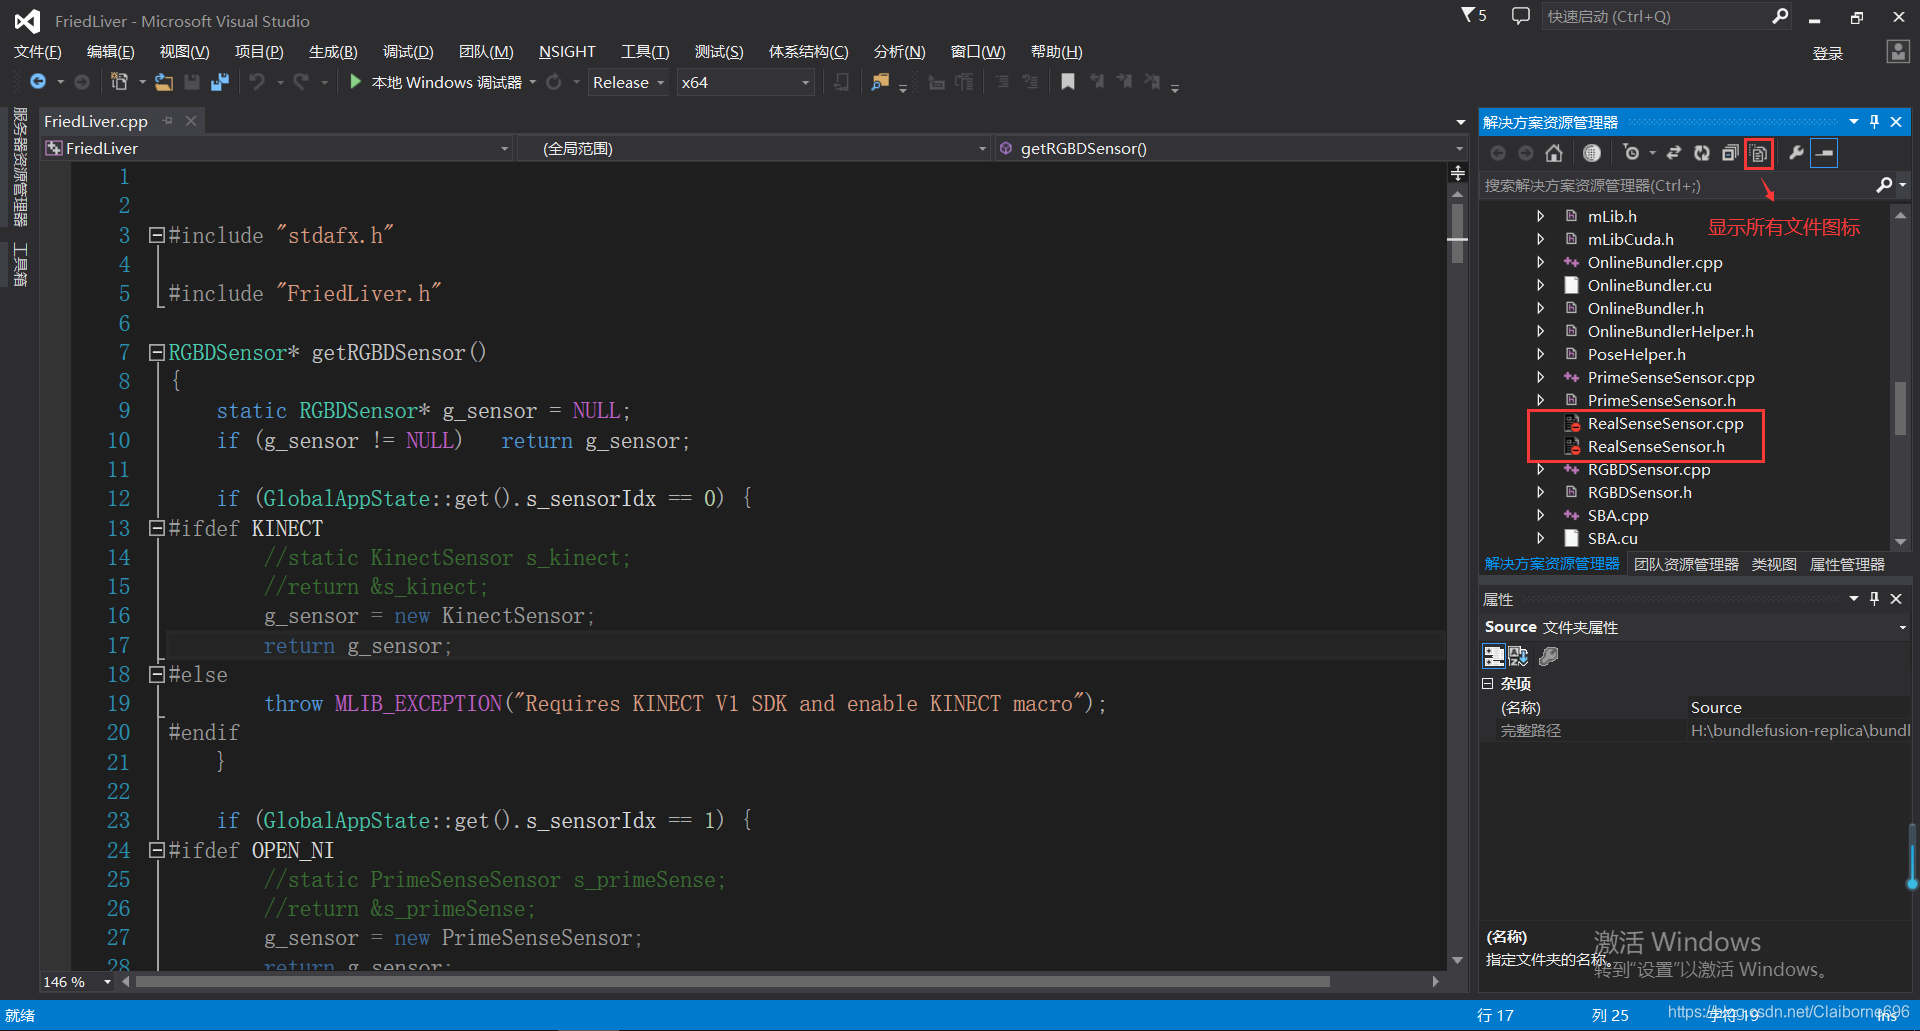The height and width of the screenshot is (1031, 1920).
Task: Click the Show All Files icon
Action: click(x=1759, y=154)
